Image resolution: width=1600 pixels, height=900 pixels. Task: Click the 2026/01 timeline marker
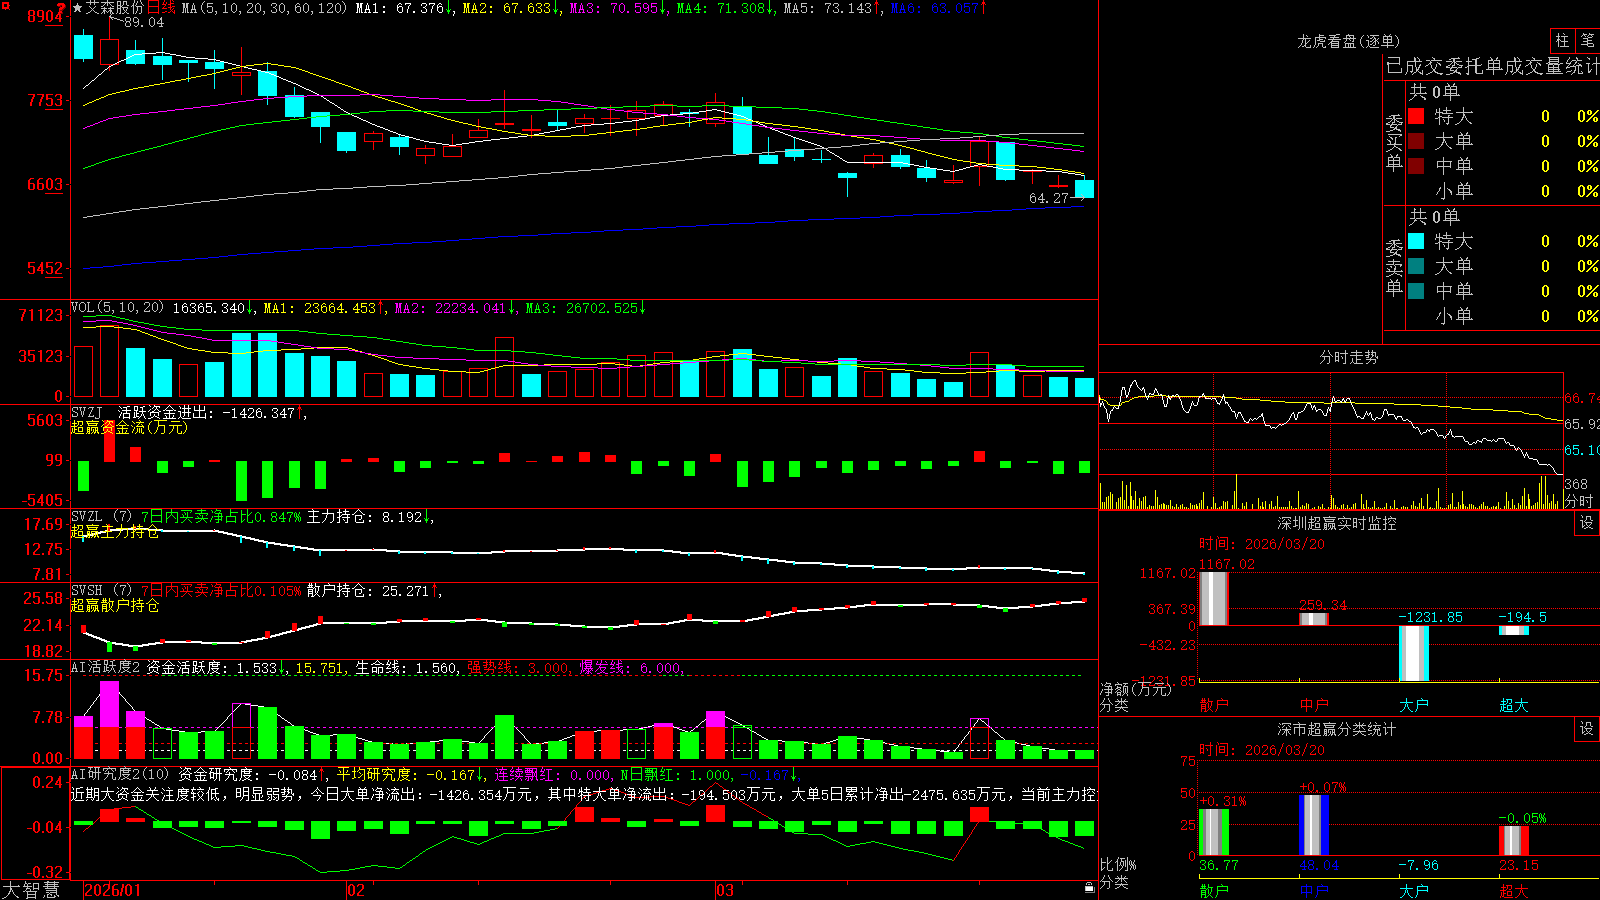pos(113,890)
